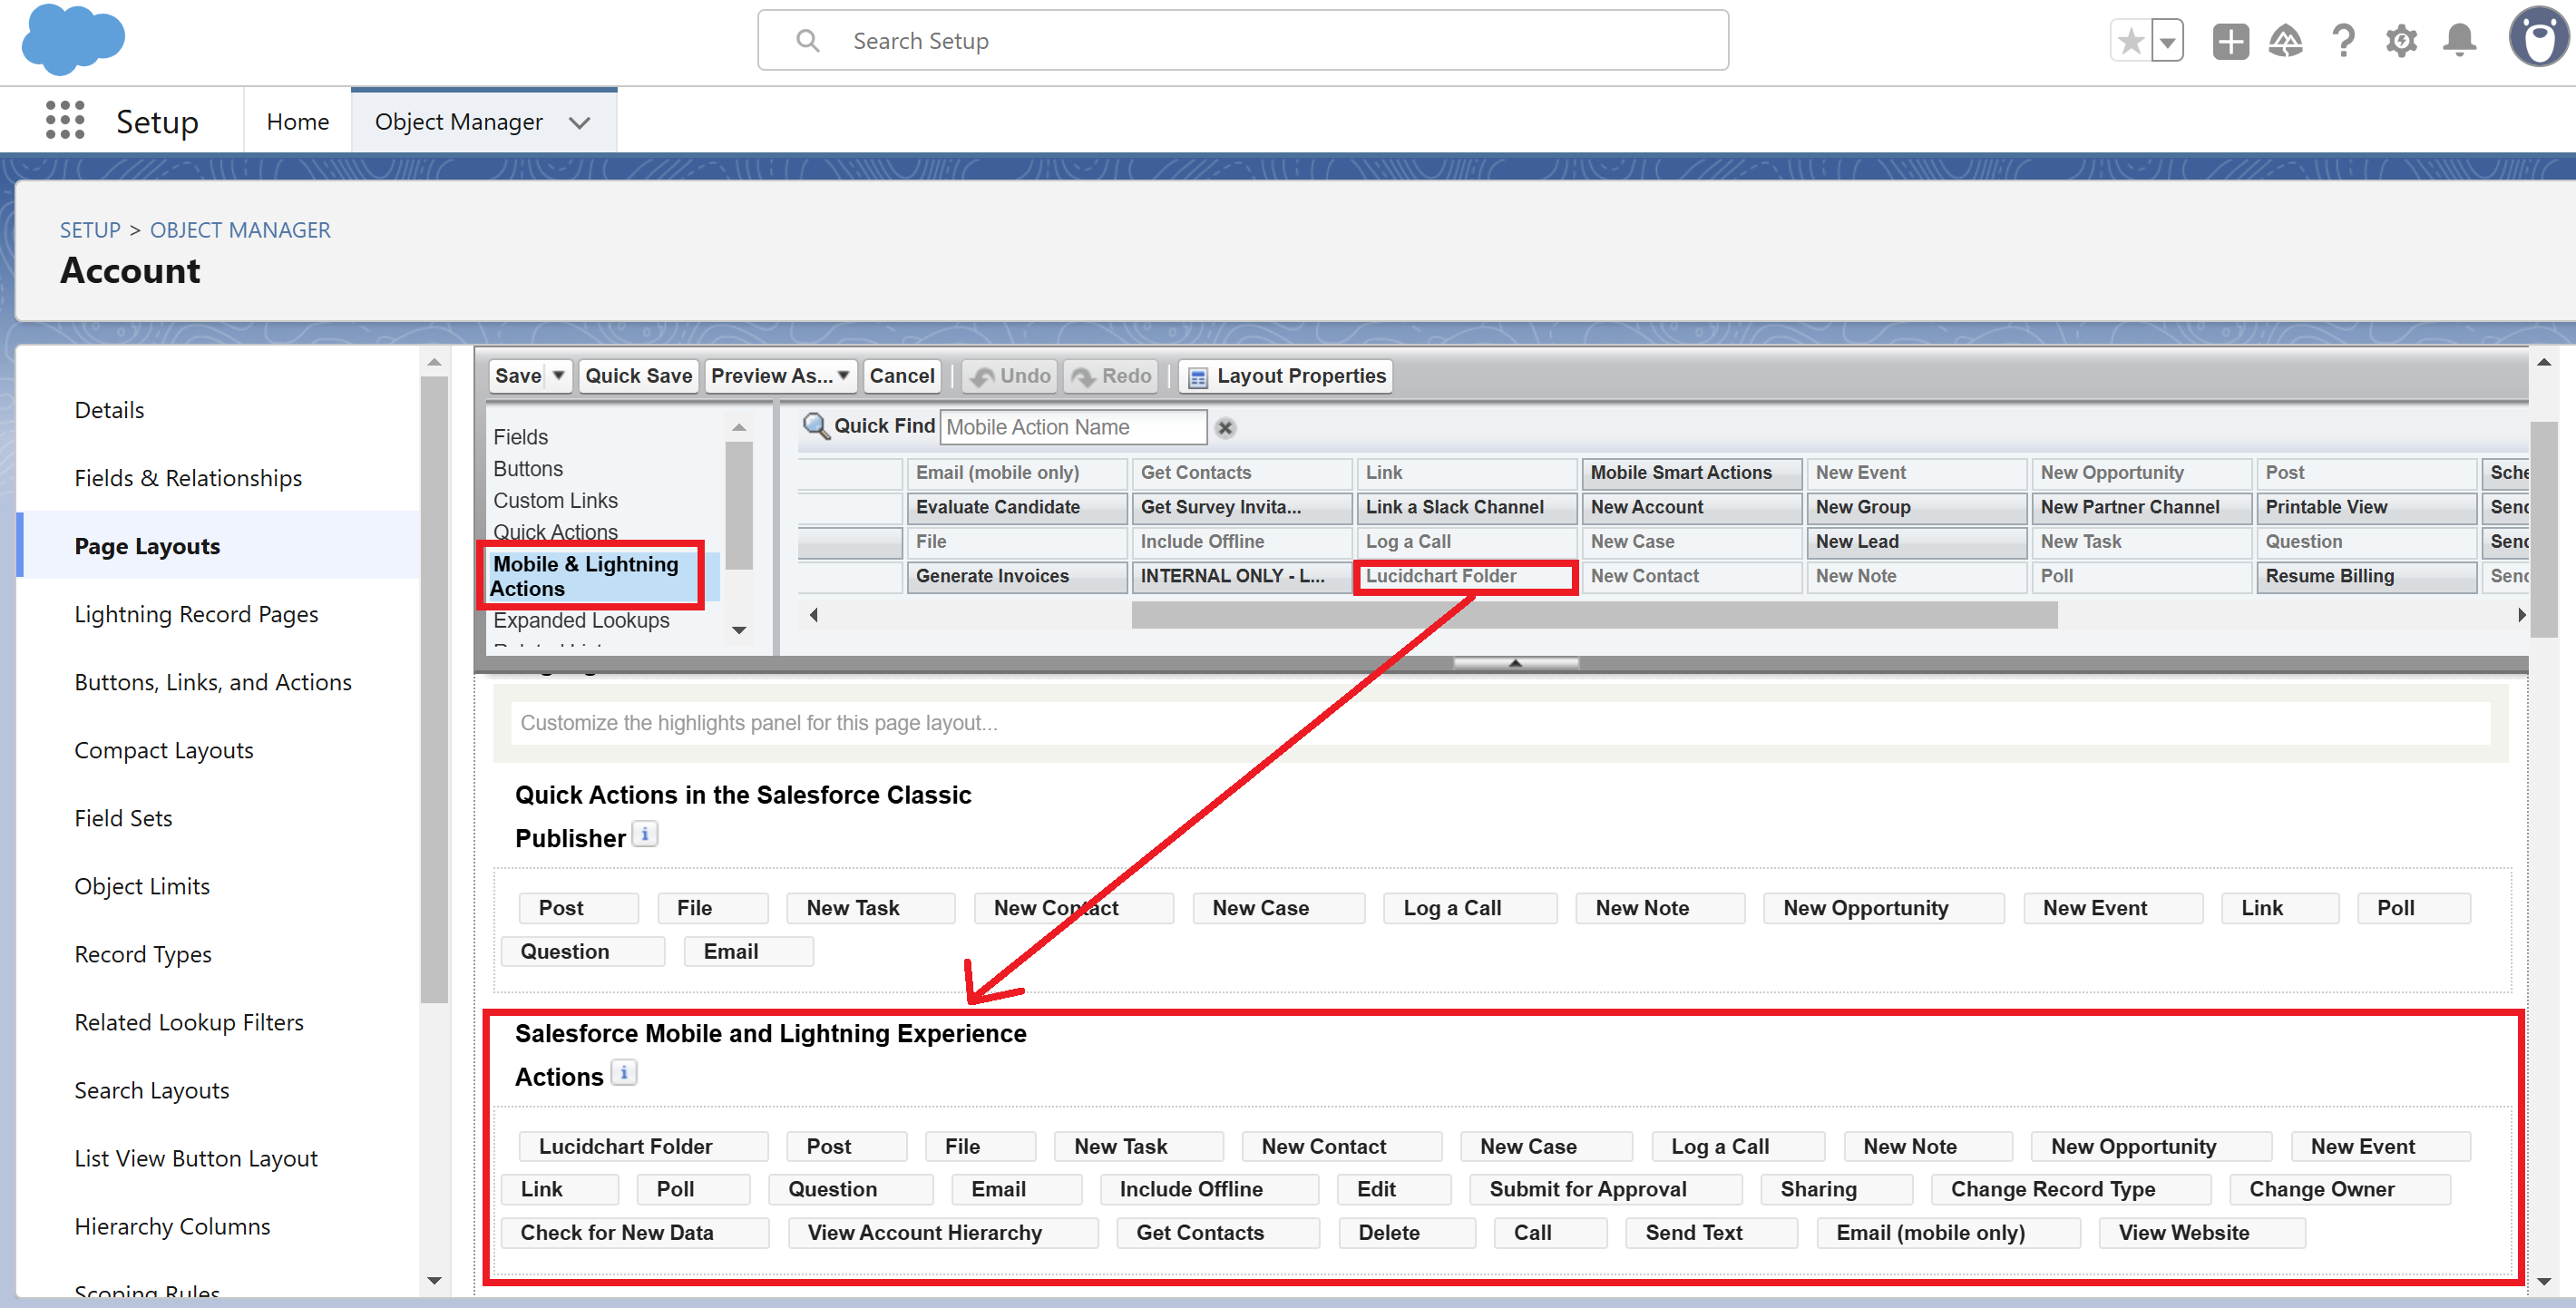Select the Check for New Data action
Screen dimensions: 2576x1308
pos(634,1232)
